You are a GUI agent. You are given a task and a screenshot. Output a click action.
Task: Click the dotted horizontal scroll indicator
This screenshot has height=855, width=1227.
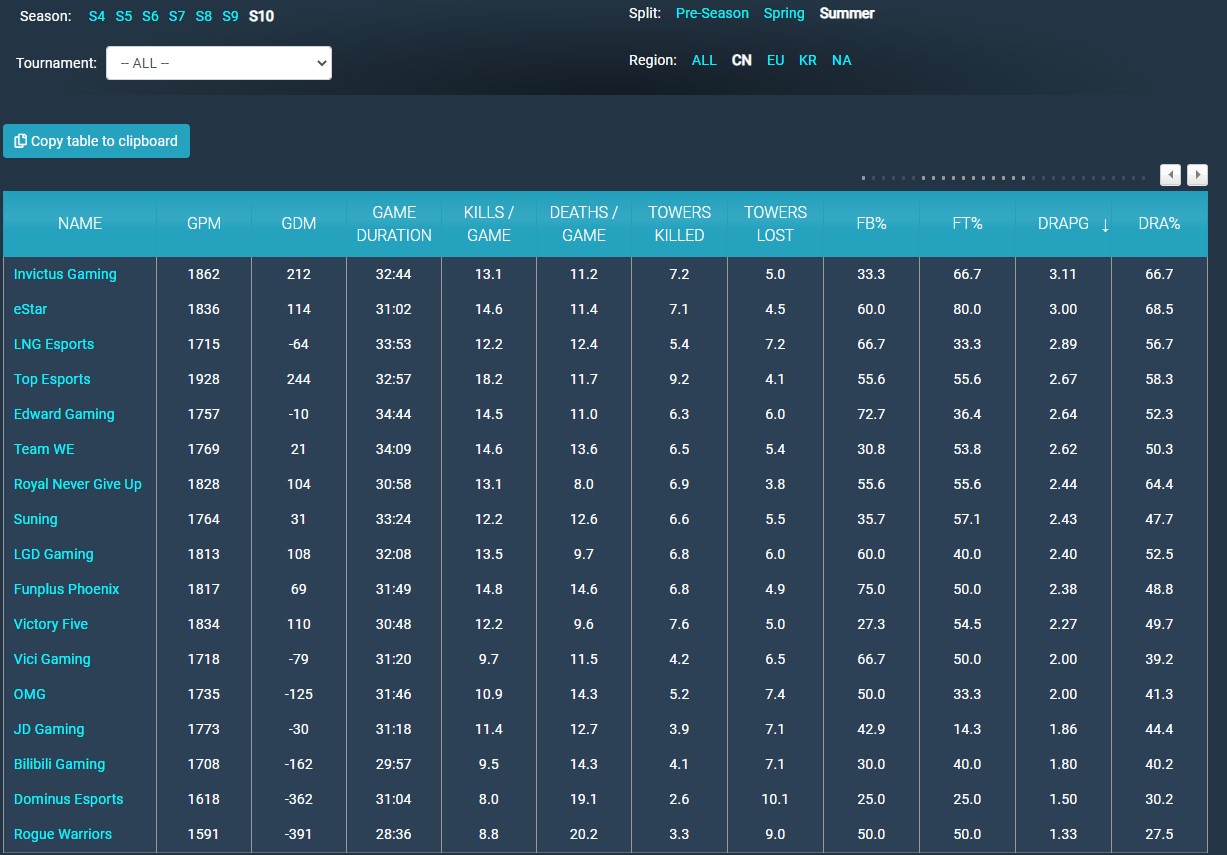[x=1004, y=177]
